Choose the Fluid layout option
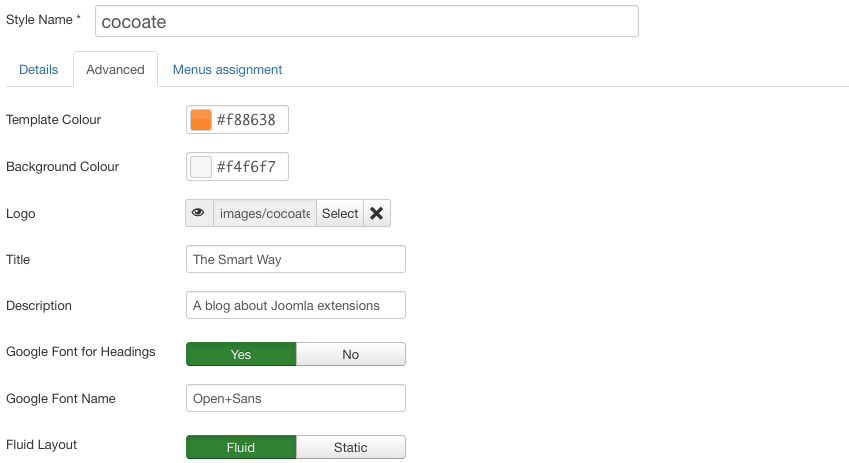 (241, 447)
